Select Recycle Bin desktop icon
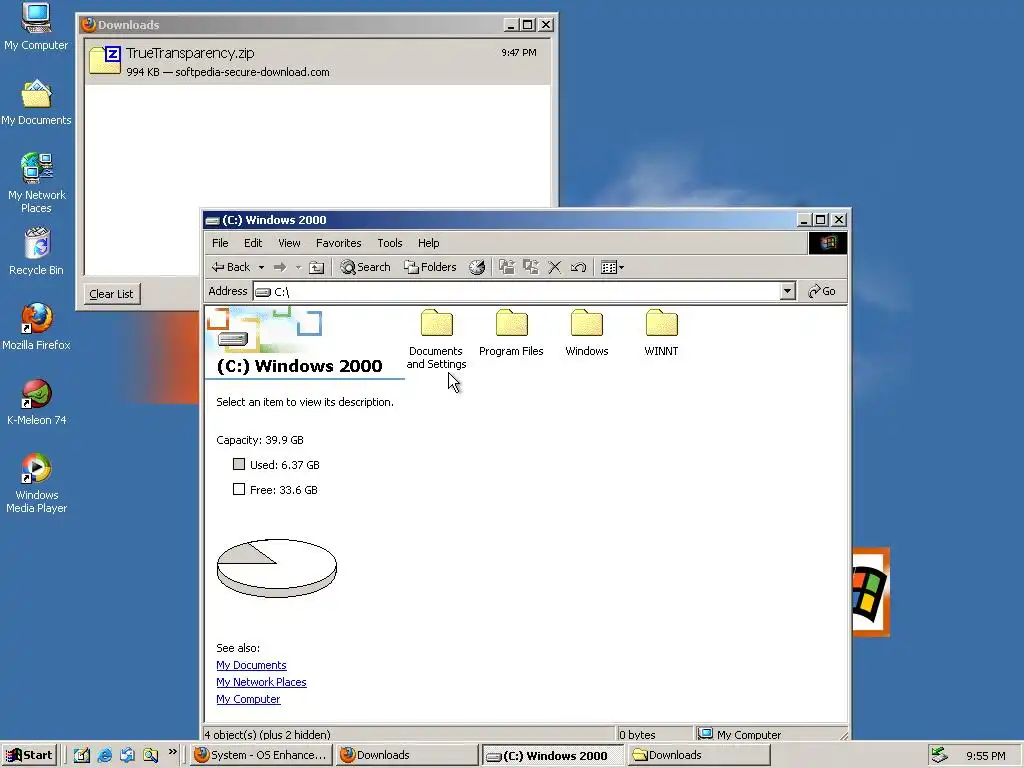Screen dimensions: 1024x768 coord(36,251)
